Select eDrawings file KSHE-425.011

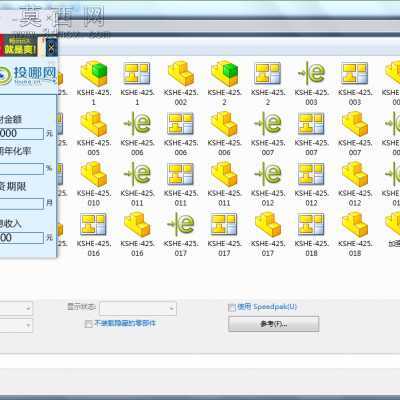137,184
